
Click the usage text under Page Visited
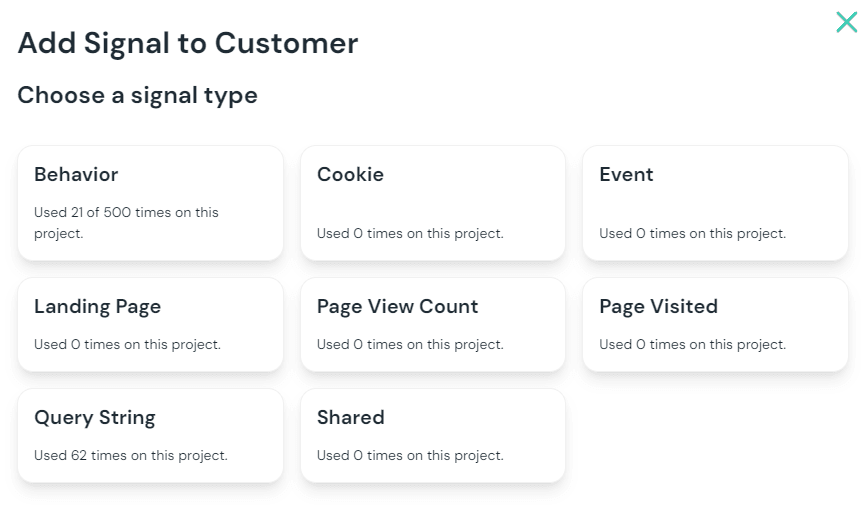pyautogui.click(x=693, y=344)
